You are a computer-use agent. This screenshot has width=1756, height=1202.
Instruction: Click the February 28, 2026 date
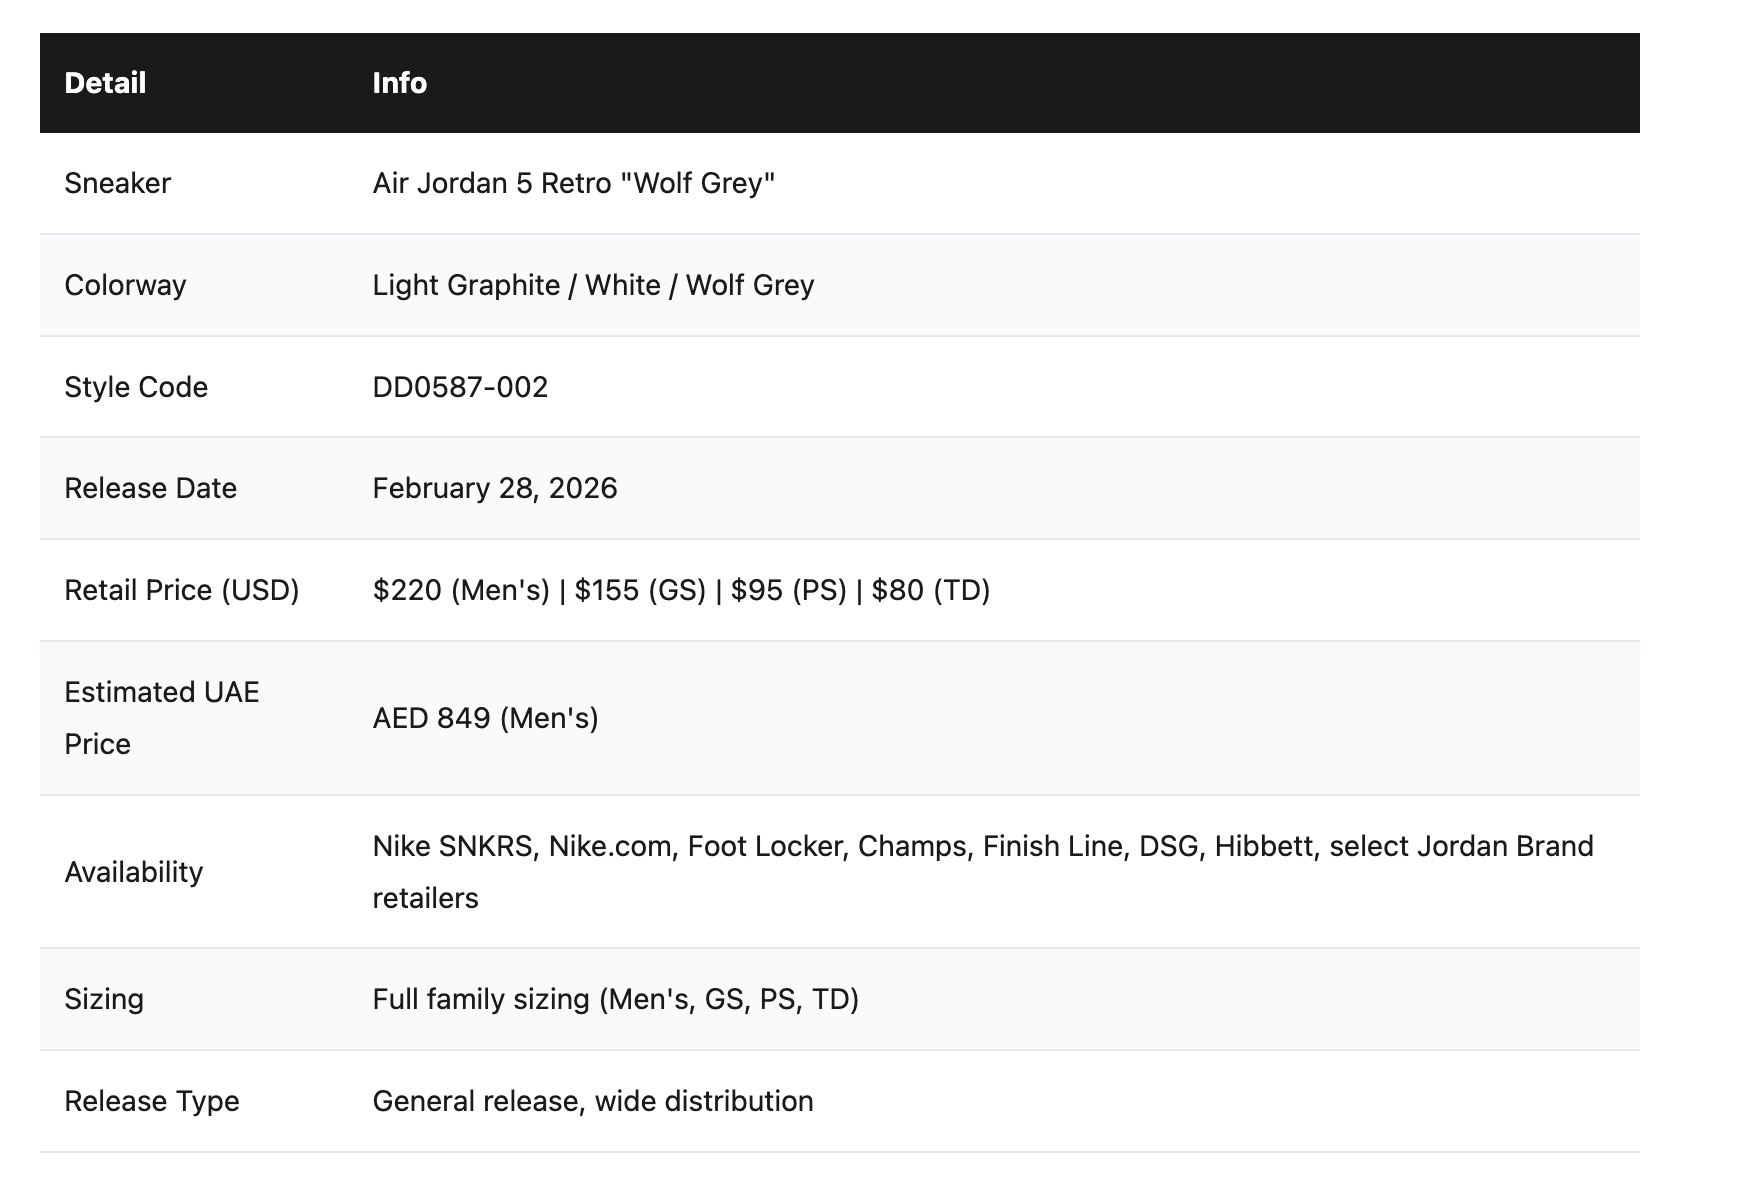[x=494, y=488]
